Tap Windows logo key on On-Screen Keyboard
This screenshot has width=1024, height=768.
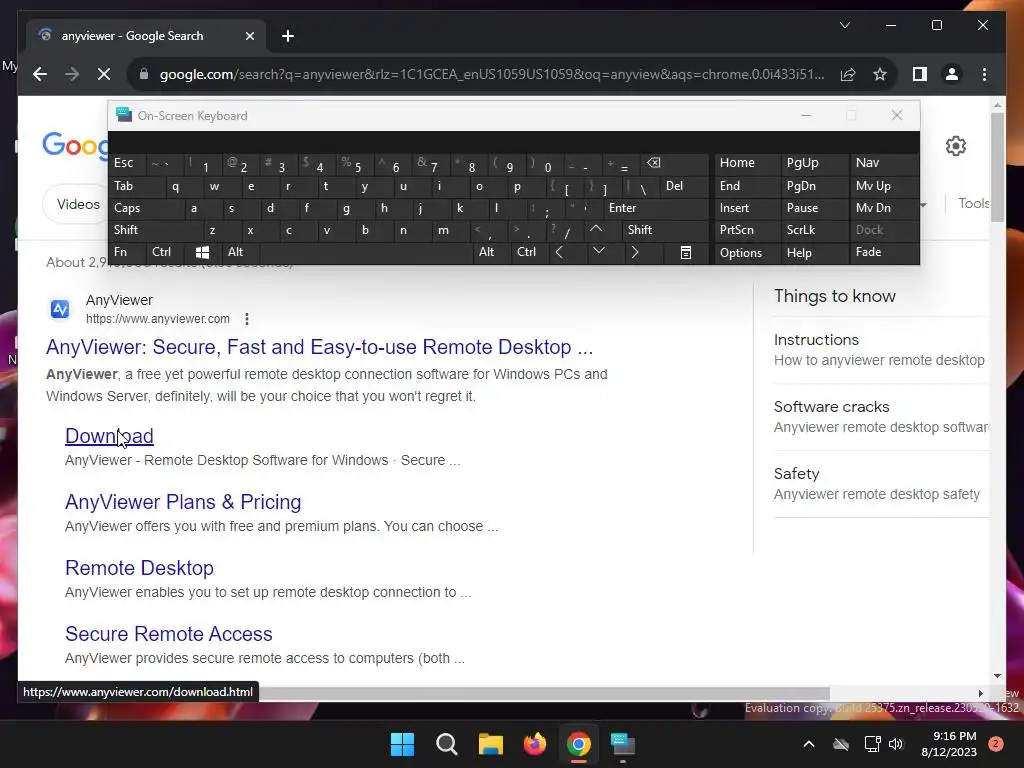[202, 252]
